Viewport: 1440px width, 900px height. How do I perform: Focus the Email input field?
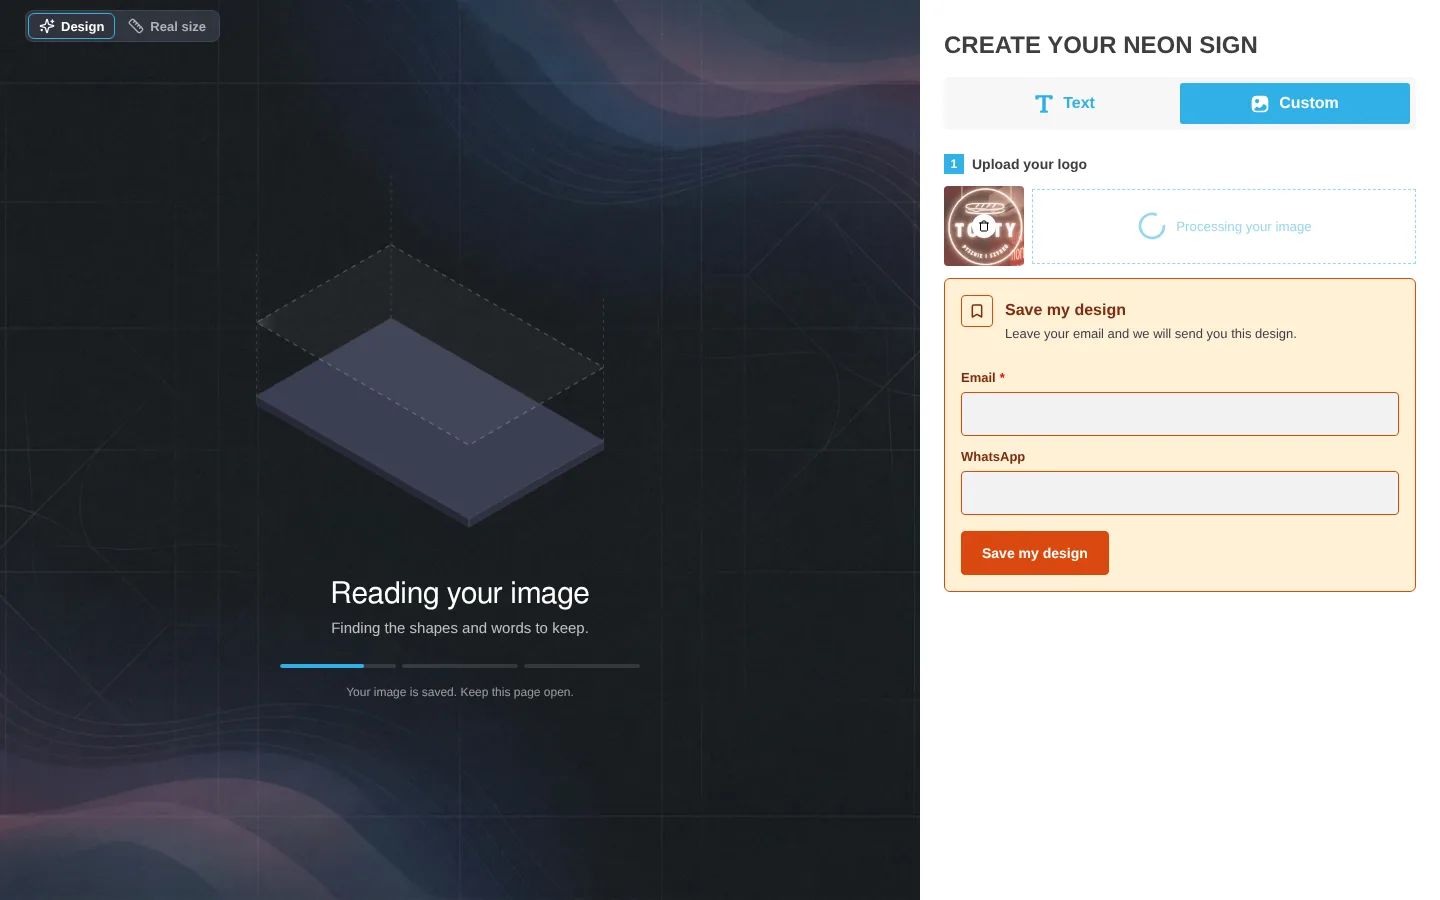pyautogui.click(x=1180, y=414)
